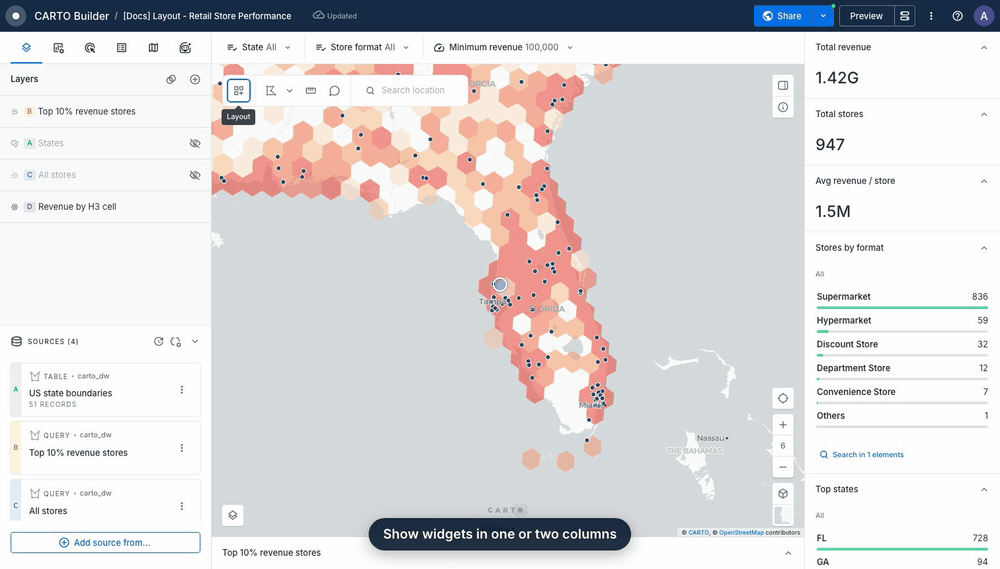Open the Widgets tab icon
Image resolution: width=1000 pixels, height=569 pixels.
point(58,48)
